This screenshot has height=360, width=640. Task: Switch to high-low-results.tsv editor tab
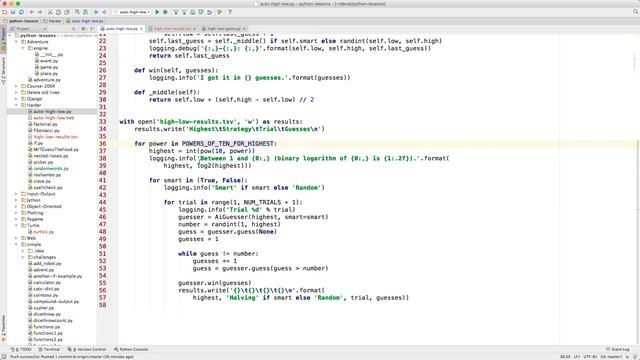[x=172, y=29]
